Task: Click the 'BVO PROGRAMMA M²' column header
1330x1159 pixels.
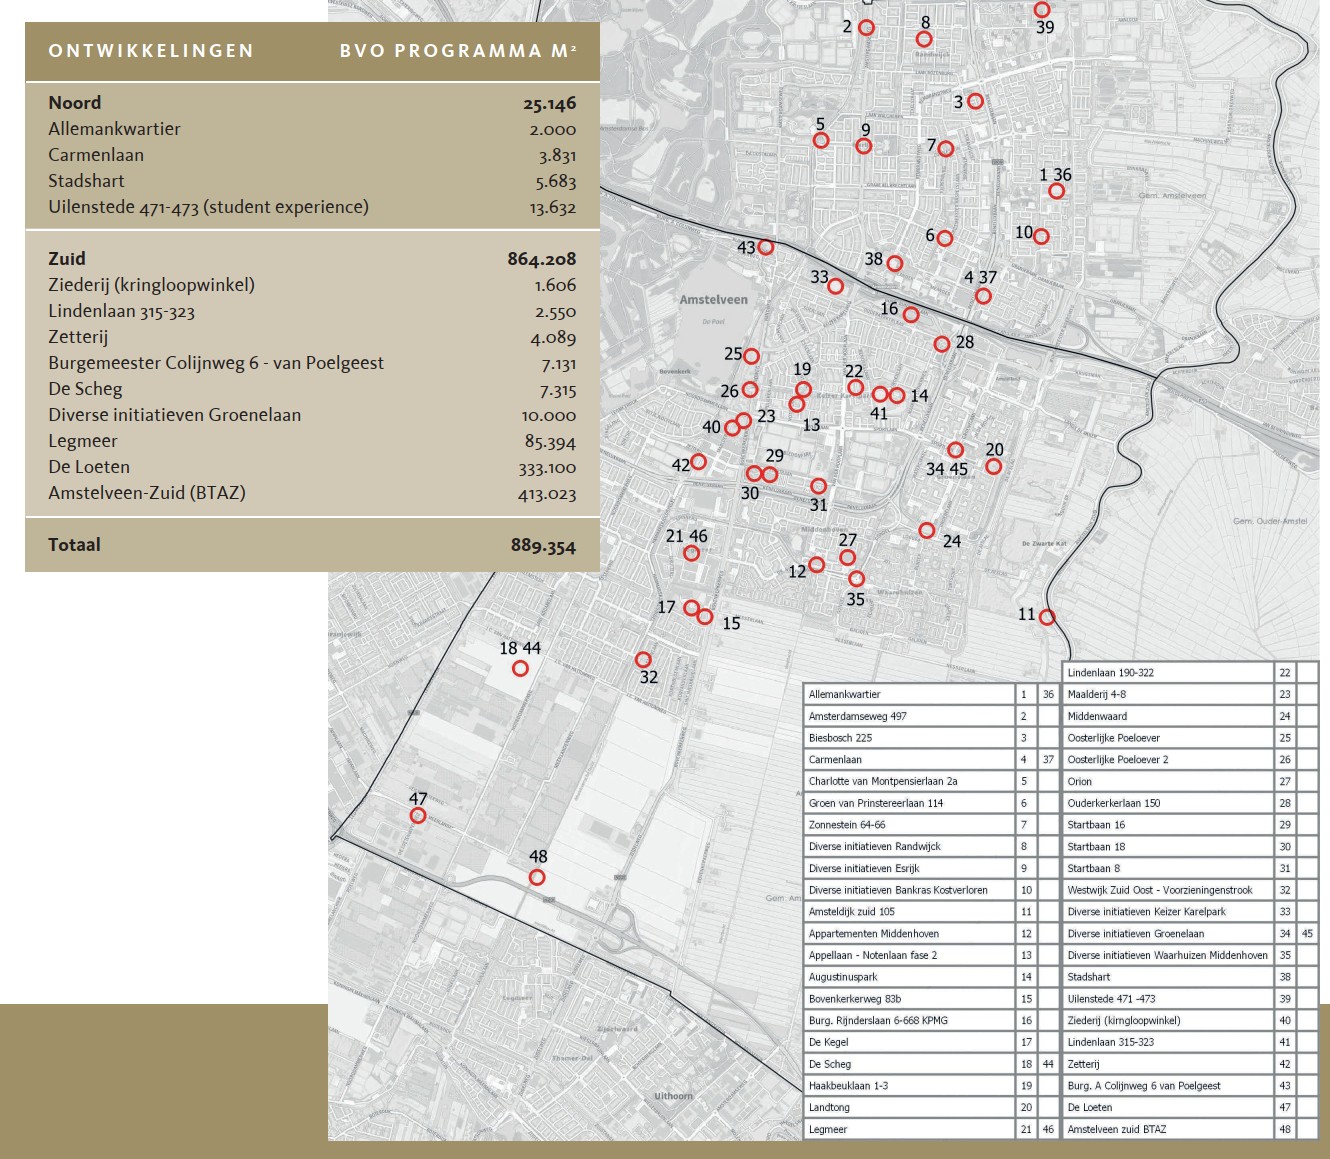Action: point(458,51)
